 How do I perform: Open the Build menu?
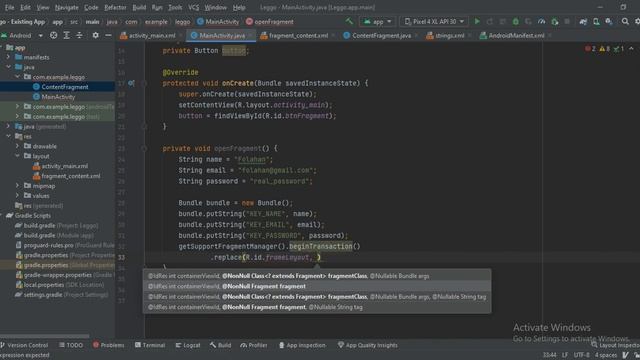[139, 7]
